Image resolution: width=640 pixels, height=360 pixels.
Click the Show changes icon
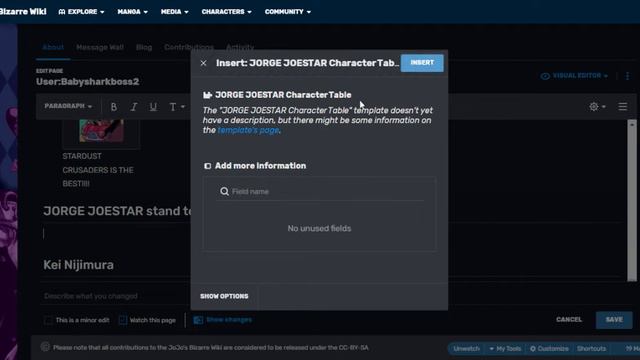198,320
